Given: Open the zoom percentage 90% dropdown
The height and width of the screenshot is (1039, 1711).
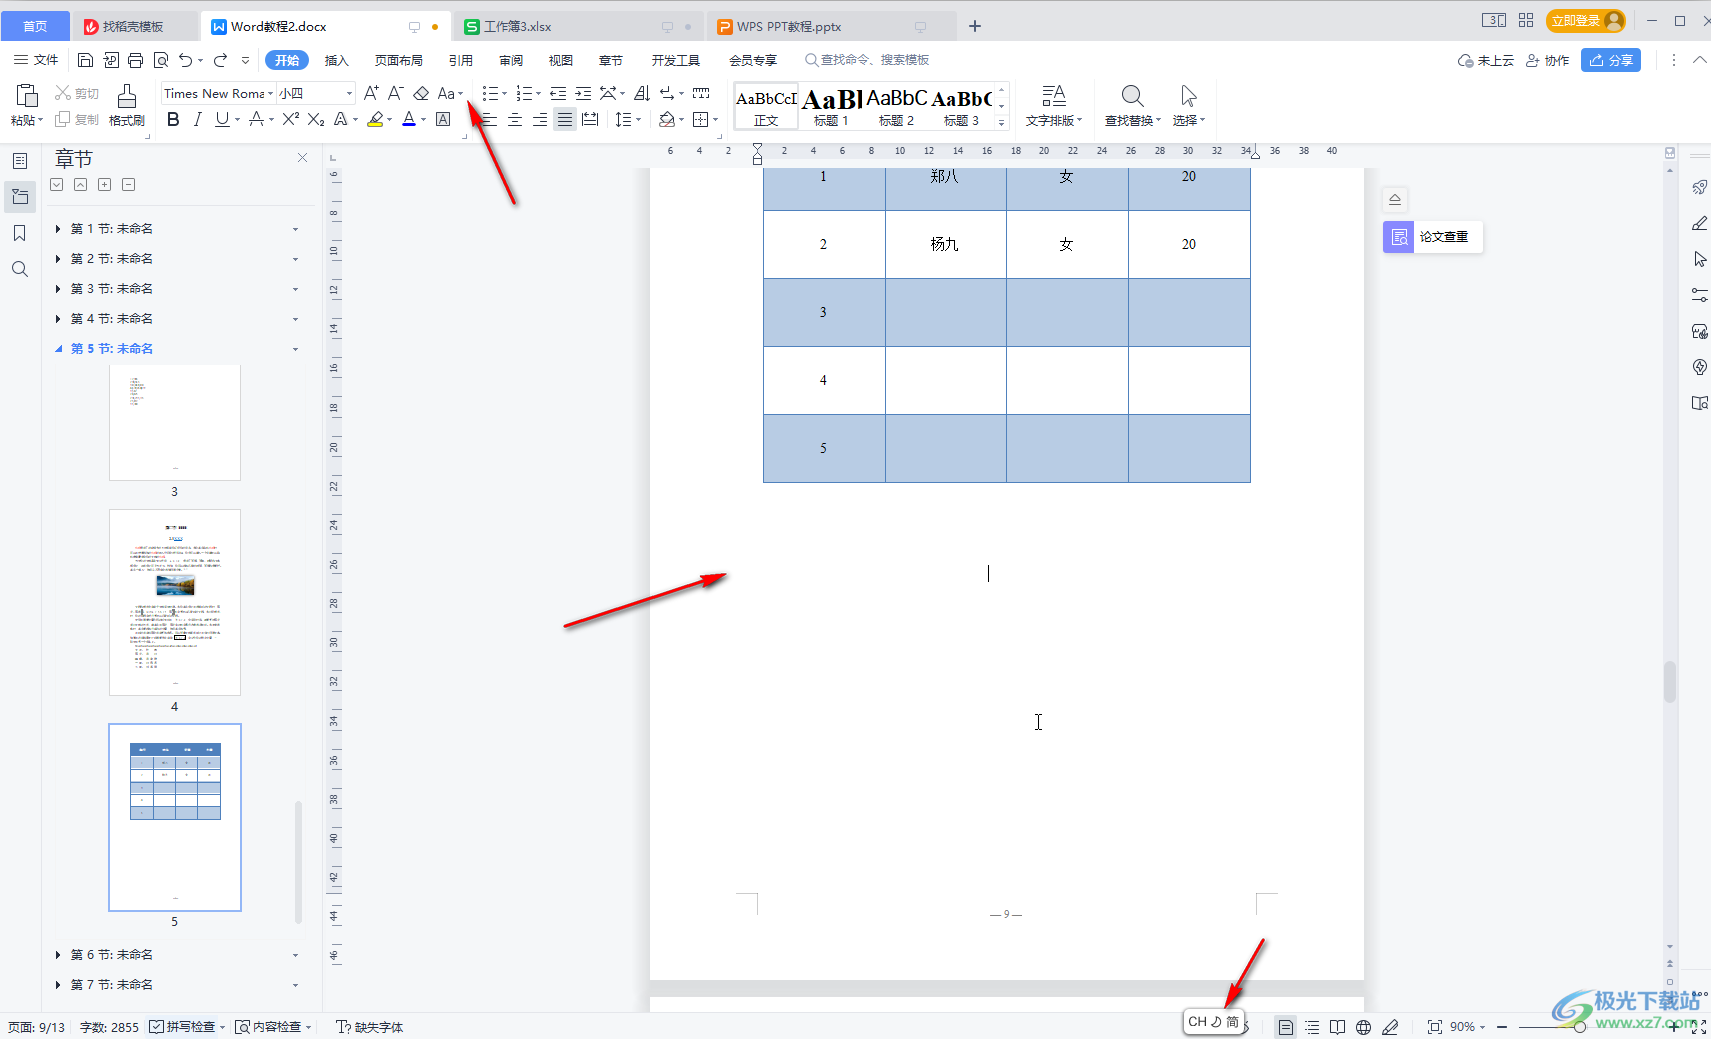Looking at the screenshot, I should (1468, 1027).
